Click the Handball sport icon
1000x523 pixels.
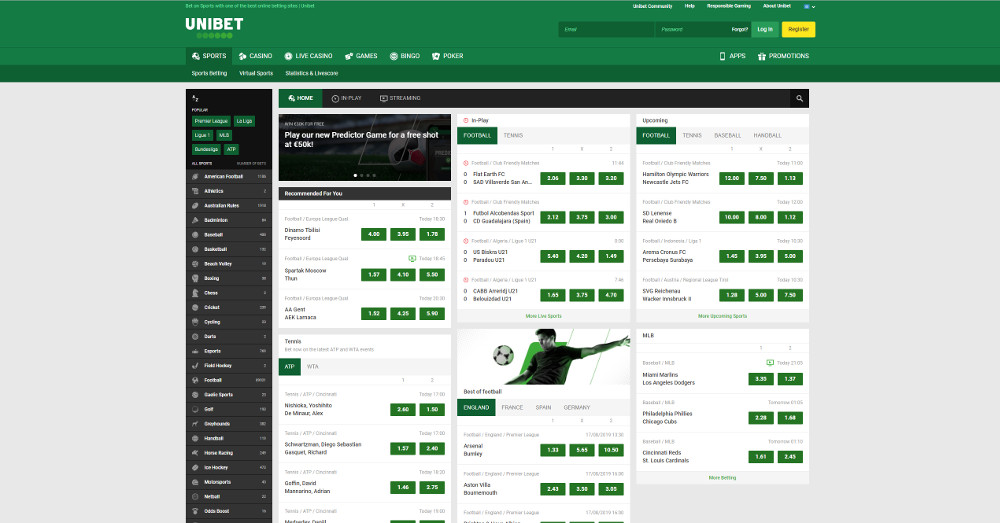click(x=196, y=438)
